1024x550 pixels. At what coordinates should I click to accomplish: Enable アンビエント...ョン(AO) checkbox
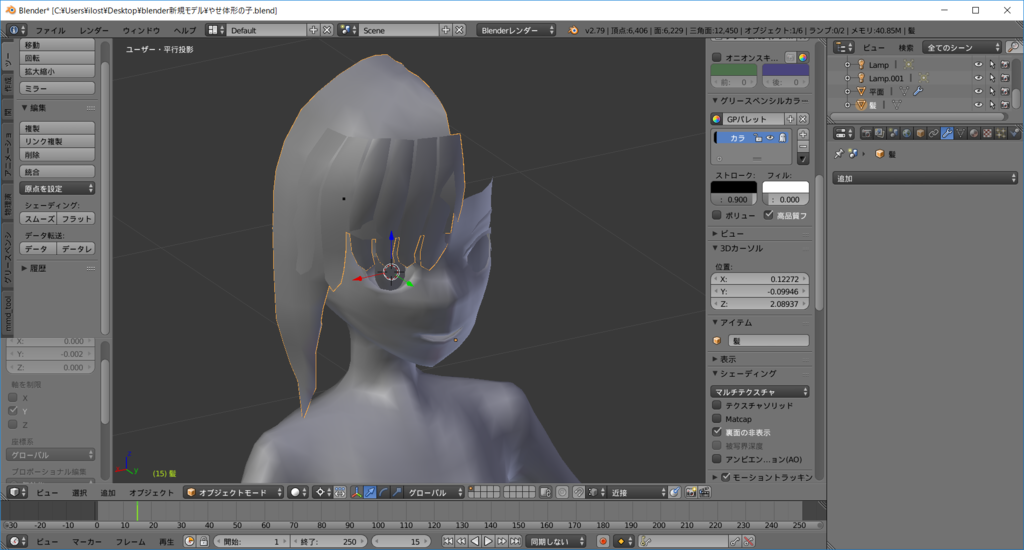[x=717, y=459]
